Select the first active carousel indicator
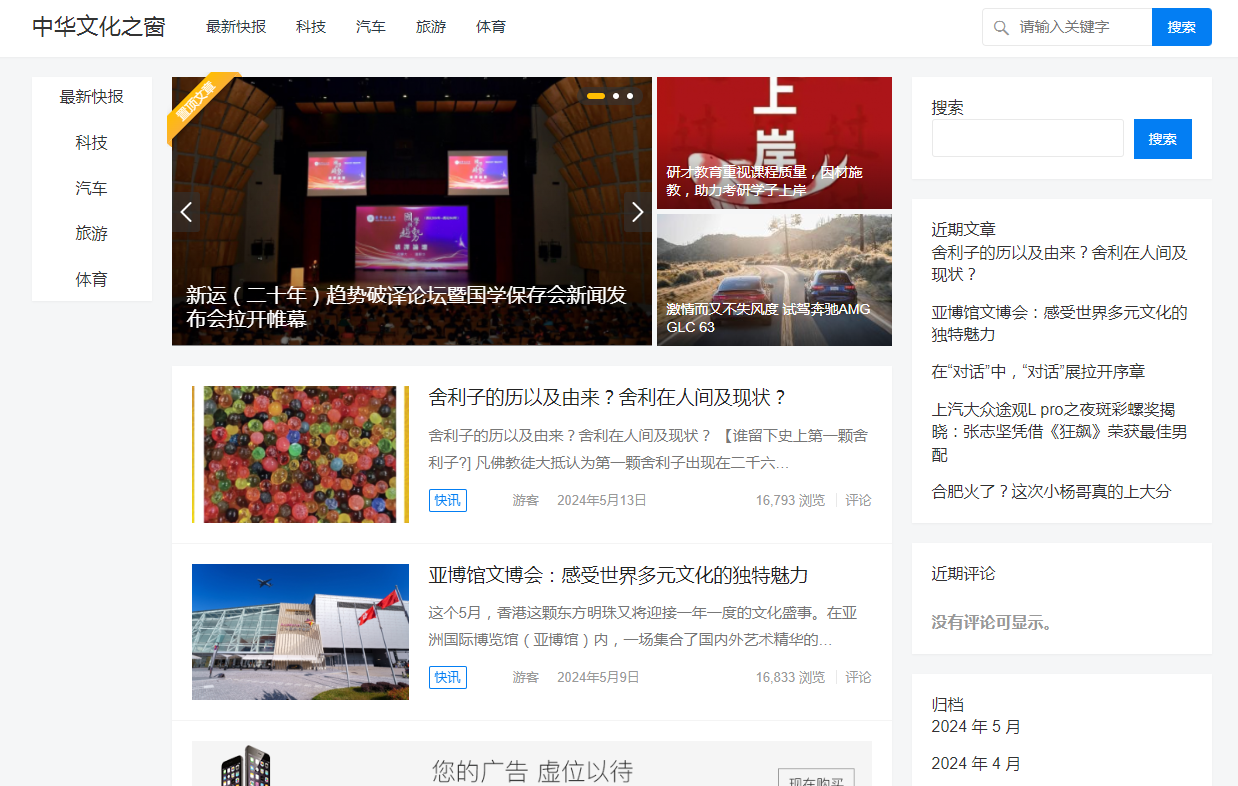 coord(596,96)
